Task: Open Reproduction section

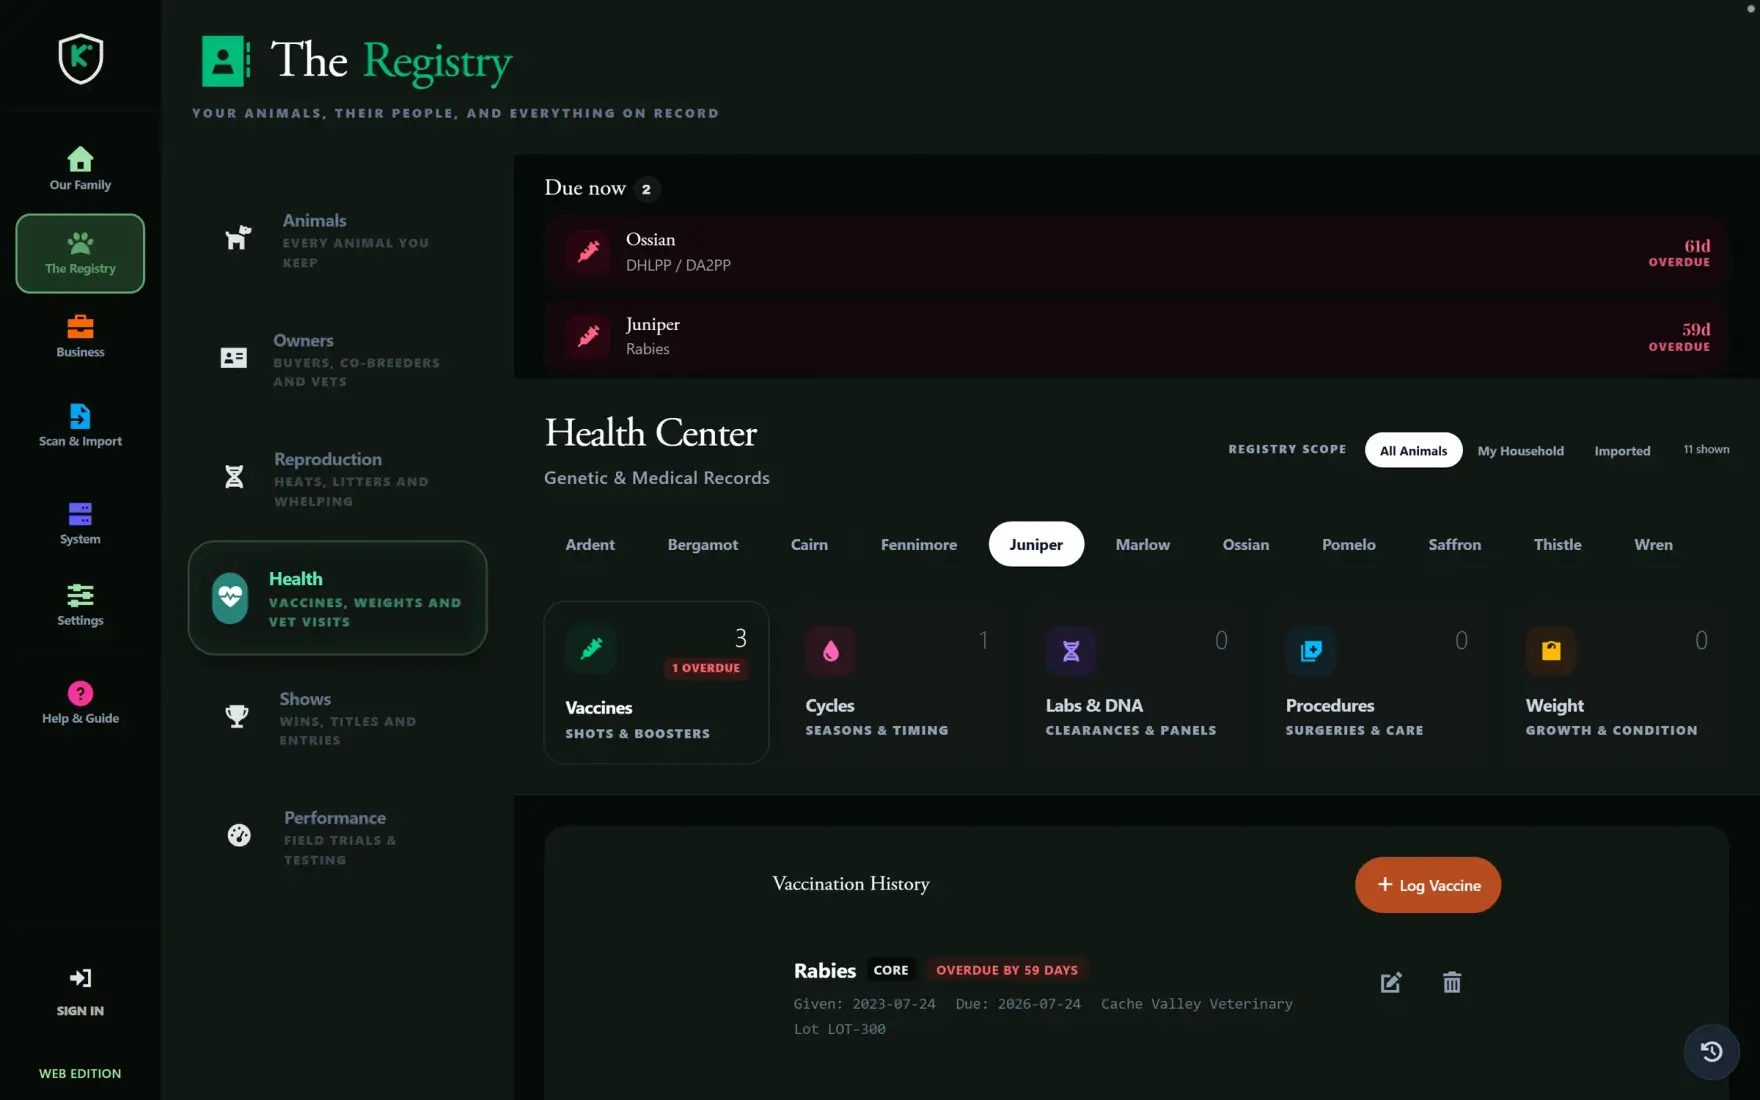Action: pyautogui.click(x=337, y=478)
